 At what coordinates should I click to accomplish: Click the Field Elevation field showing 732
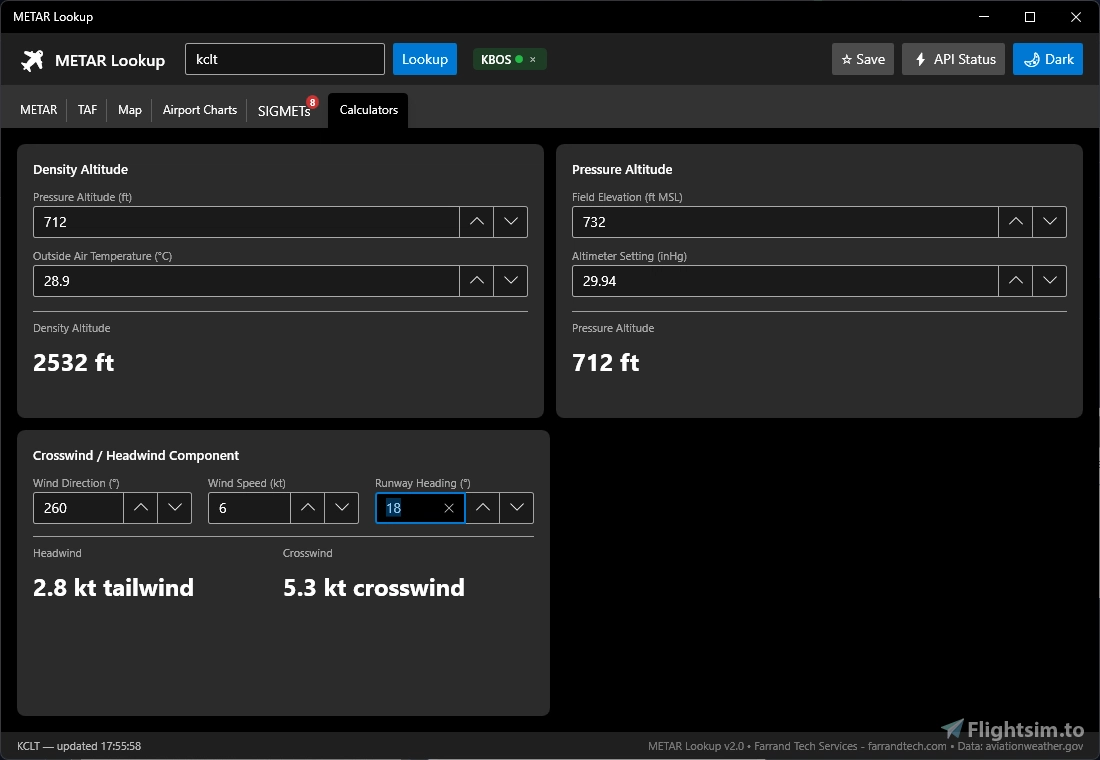[785, 222]
